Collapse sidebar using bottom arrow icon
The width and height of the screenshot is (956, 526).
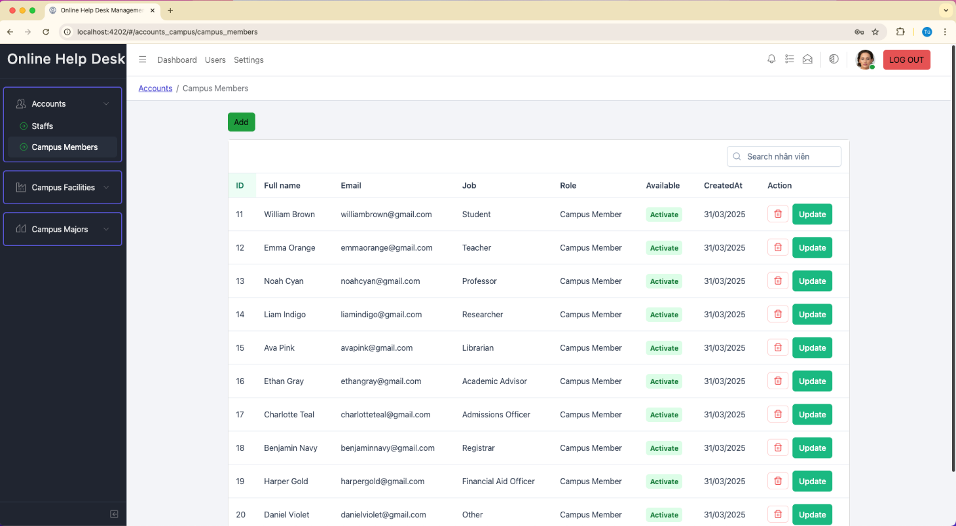[x=114, y=514]
